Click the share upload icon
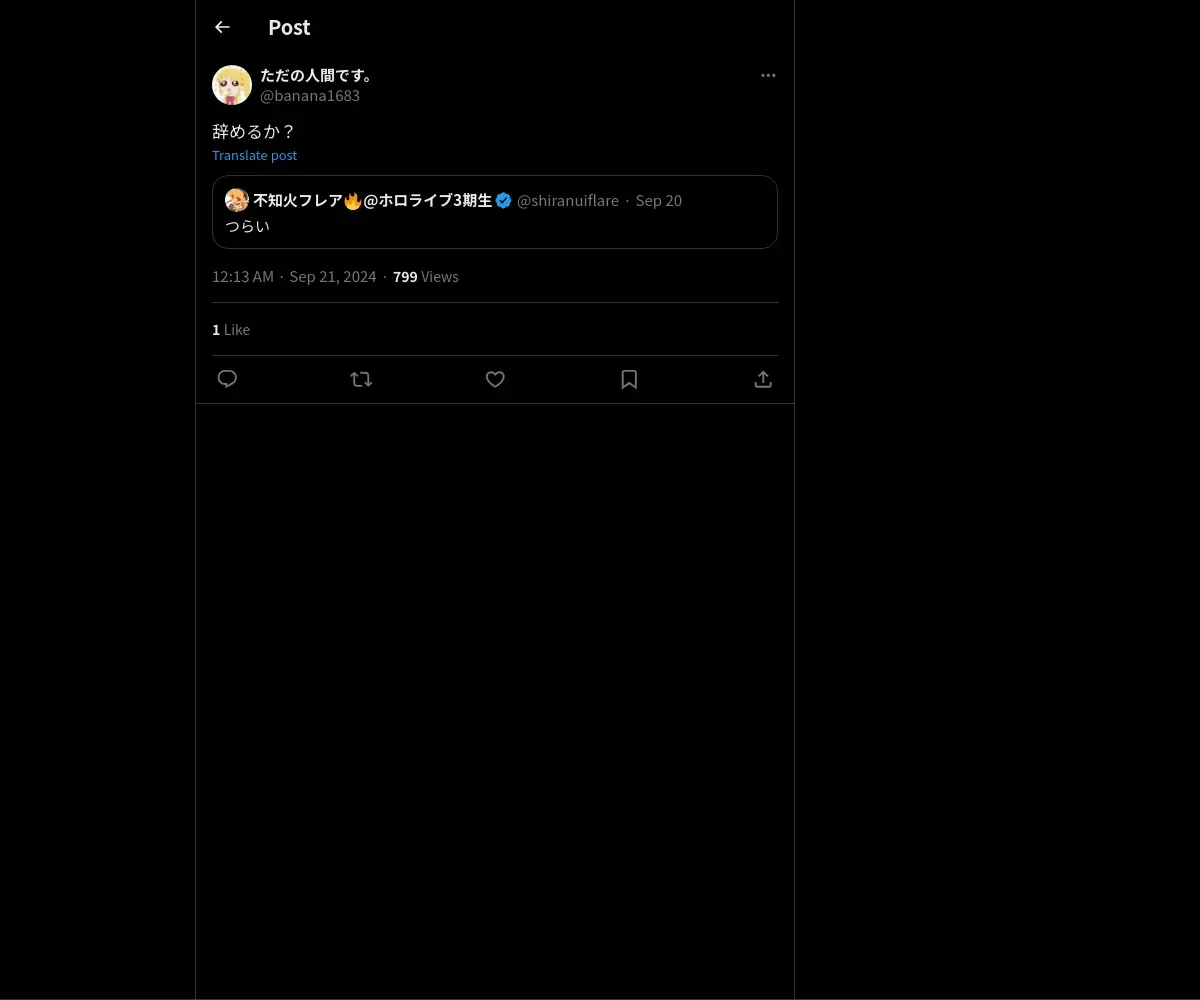 (x=763, y=379)
